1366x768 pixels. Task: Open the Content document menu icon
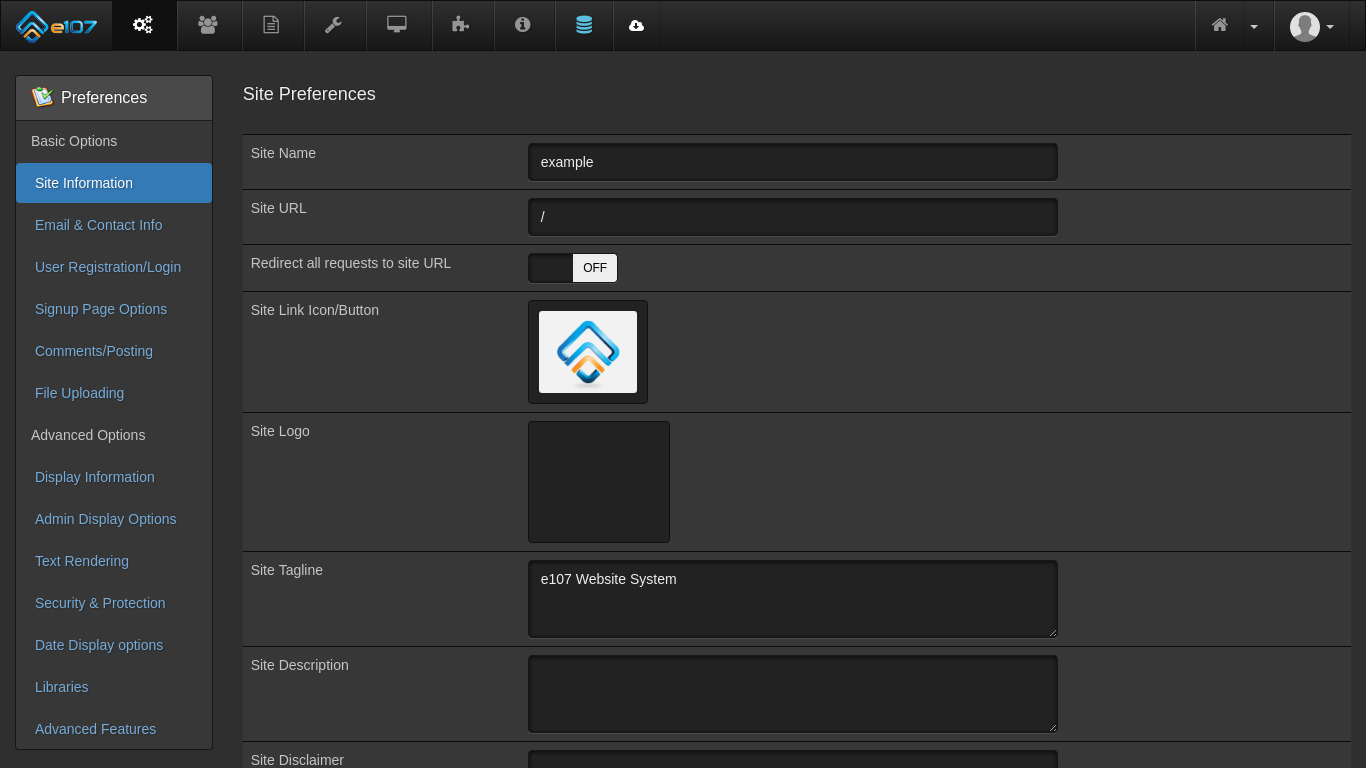click(271, 25)
